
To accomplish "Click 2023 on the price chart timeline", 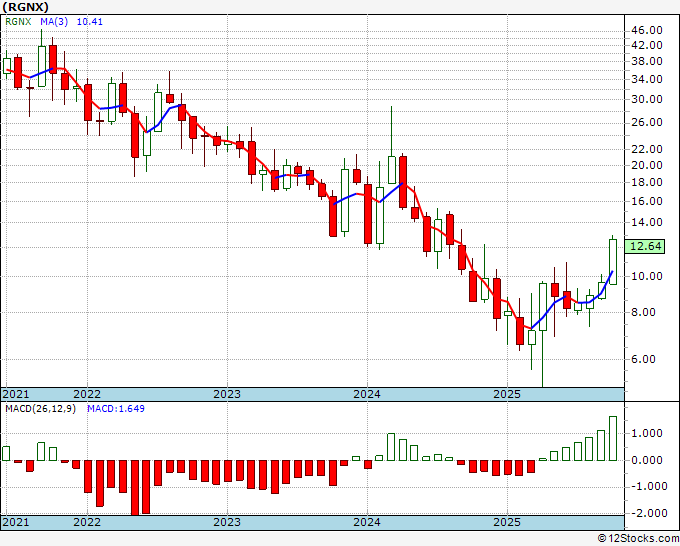I will (227, 394).
